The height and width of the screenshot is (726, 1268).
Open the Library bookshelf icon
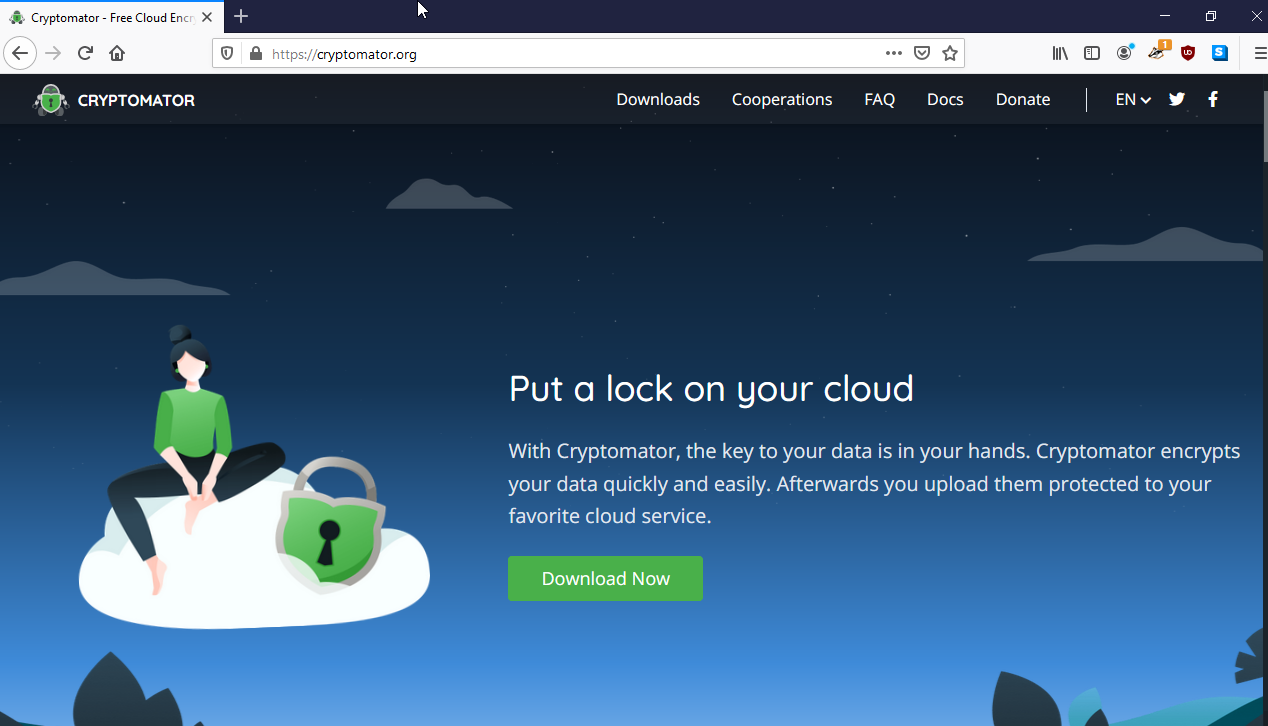click(1060, 54)
